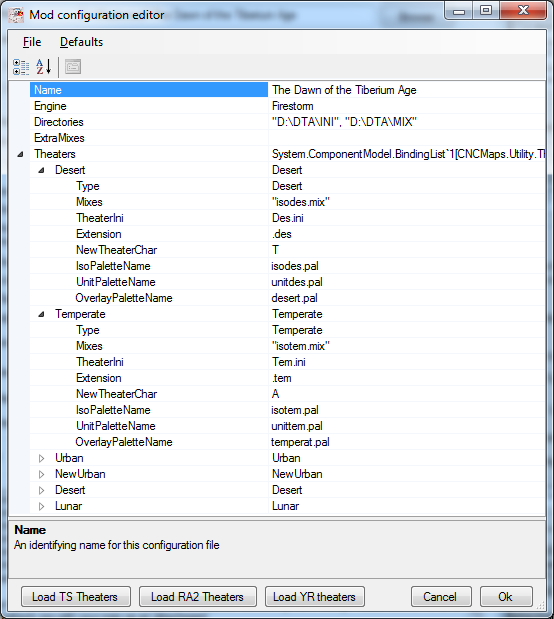Click the unitdes.pal value
554x619 pixels.
[407, 282]
